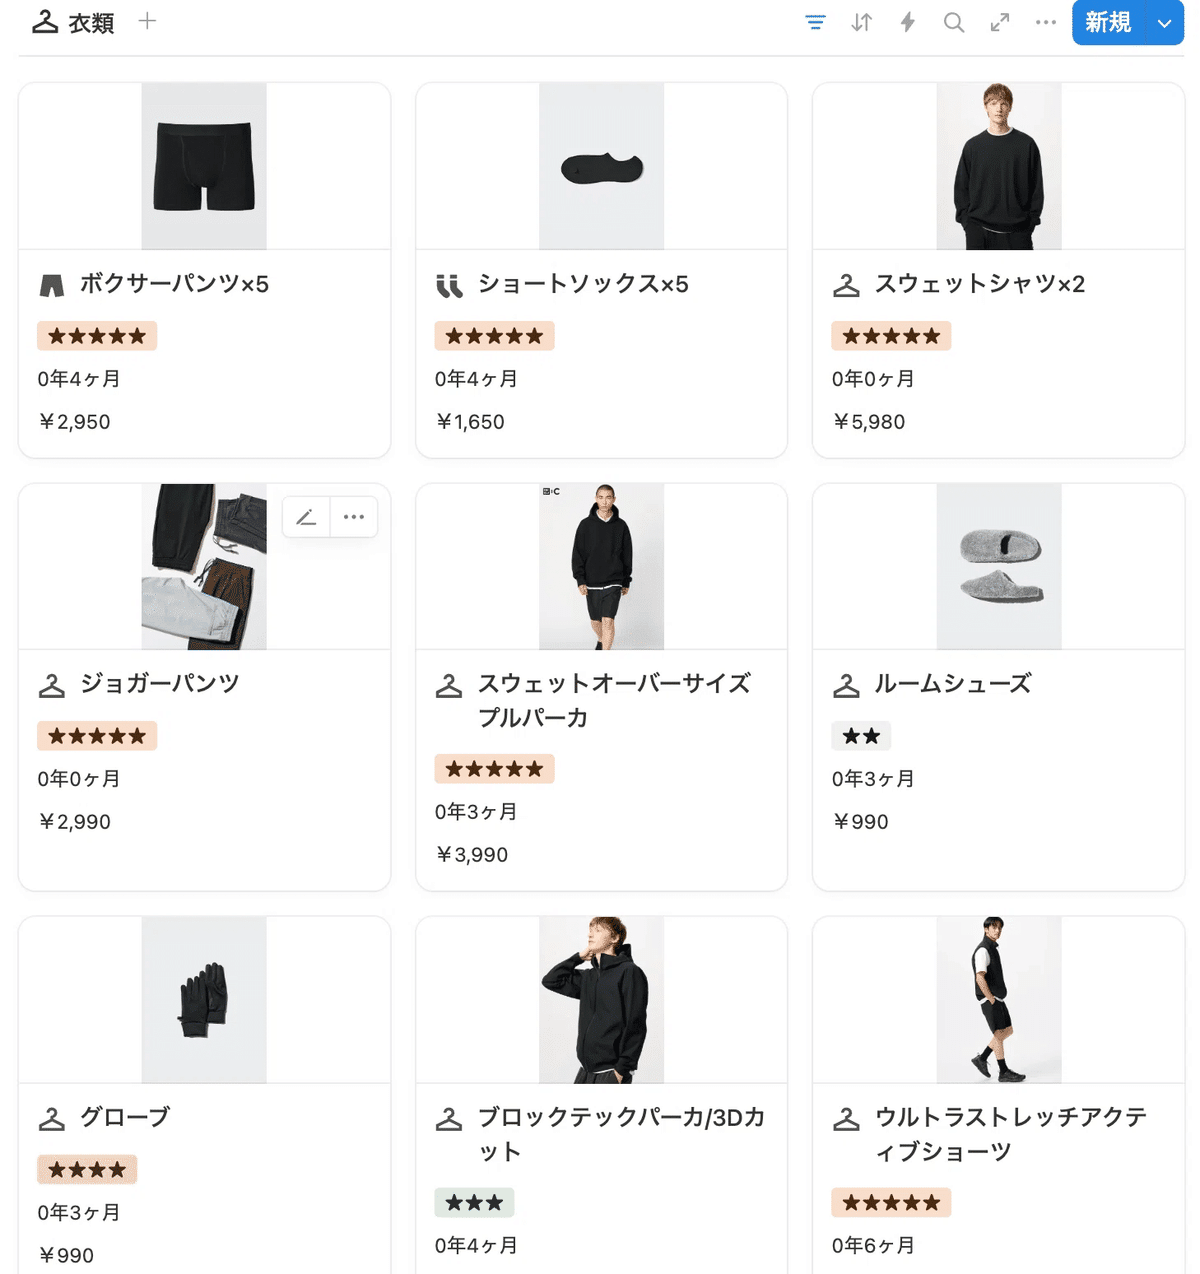Viewport: 1200px width, 1274px height.
Task: Click the three-star rating on ブロックテックパーカ
Action: pyautogui.click(x=474, y=1202)
